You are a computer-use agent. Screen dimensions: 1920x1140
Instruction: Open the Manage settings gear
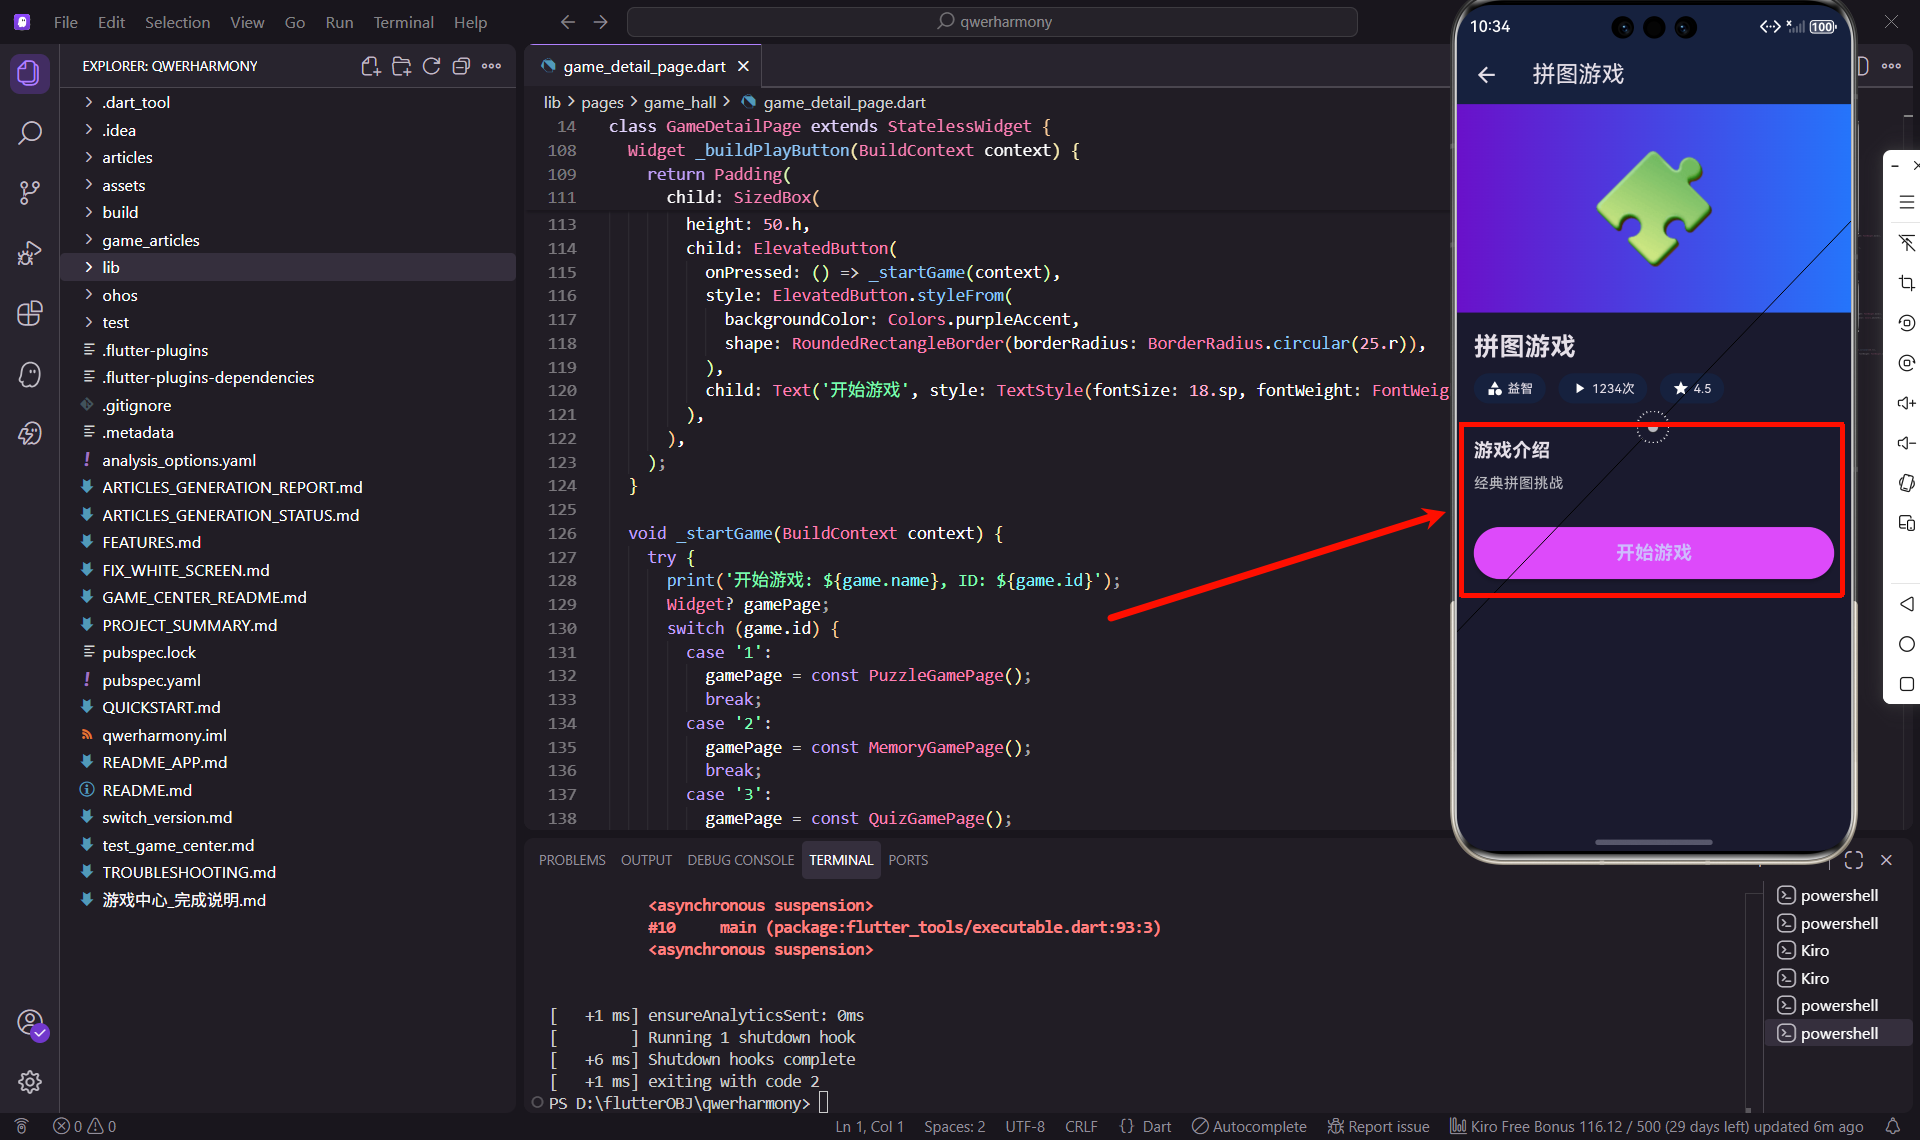click(x=30, y=1081)
